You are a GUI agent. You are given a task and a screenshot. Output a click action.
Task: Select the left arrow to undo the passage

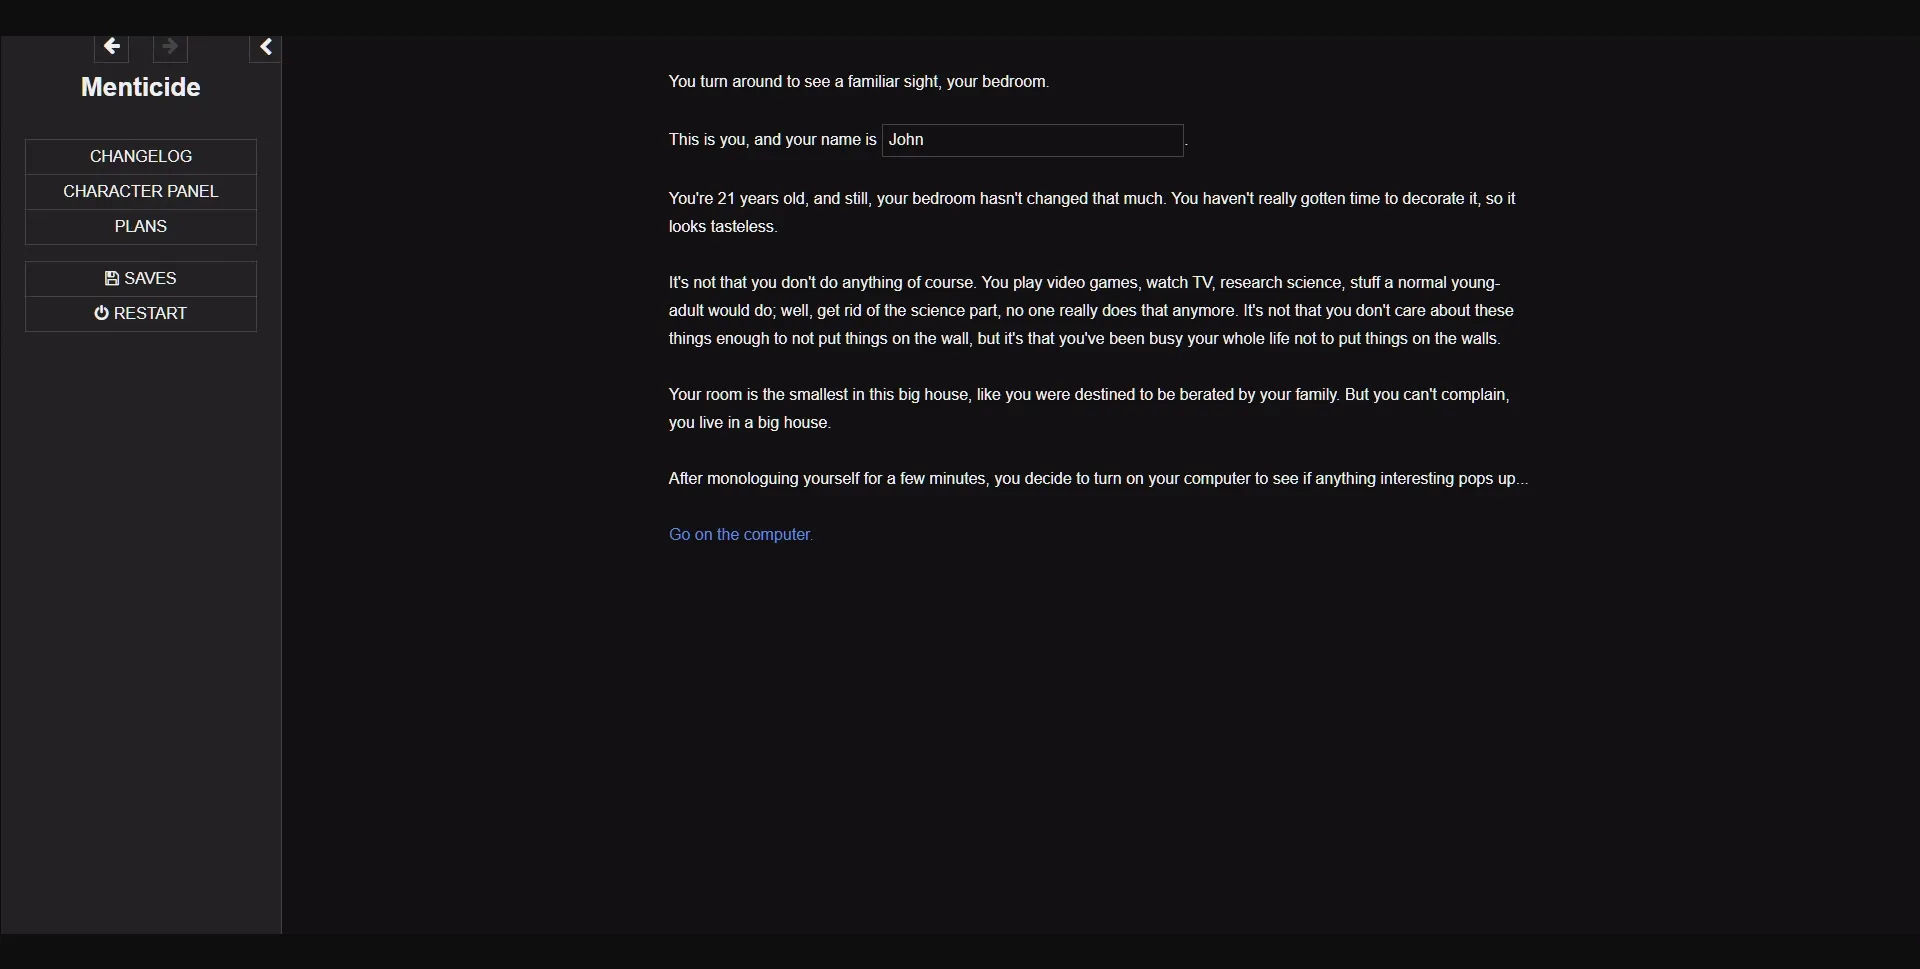pos(110,46)
